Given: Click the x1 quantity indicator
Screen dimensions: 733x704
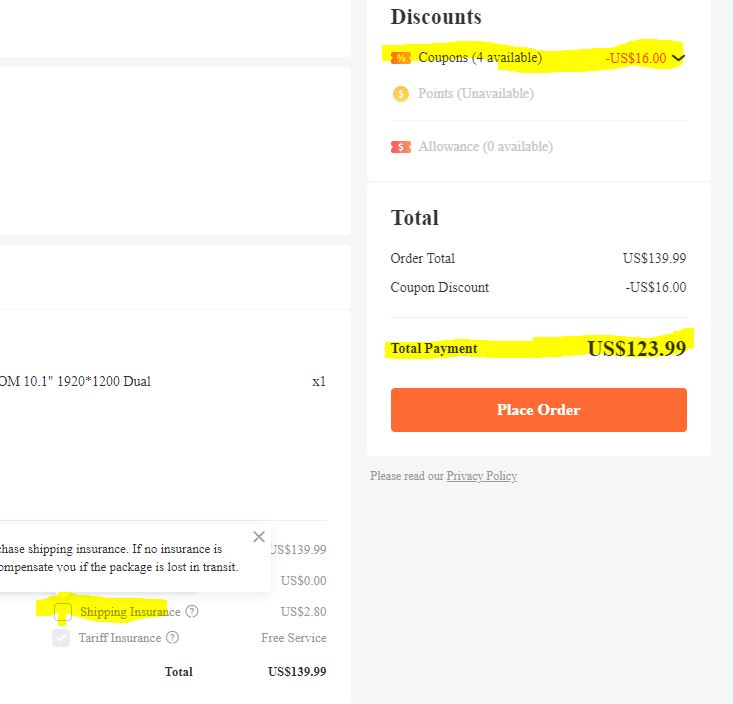Looking at the screenshot, I should tap(319, 381).
